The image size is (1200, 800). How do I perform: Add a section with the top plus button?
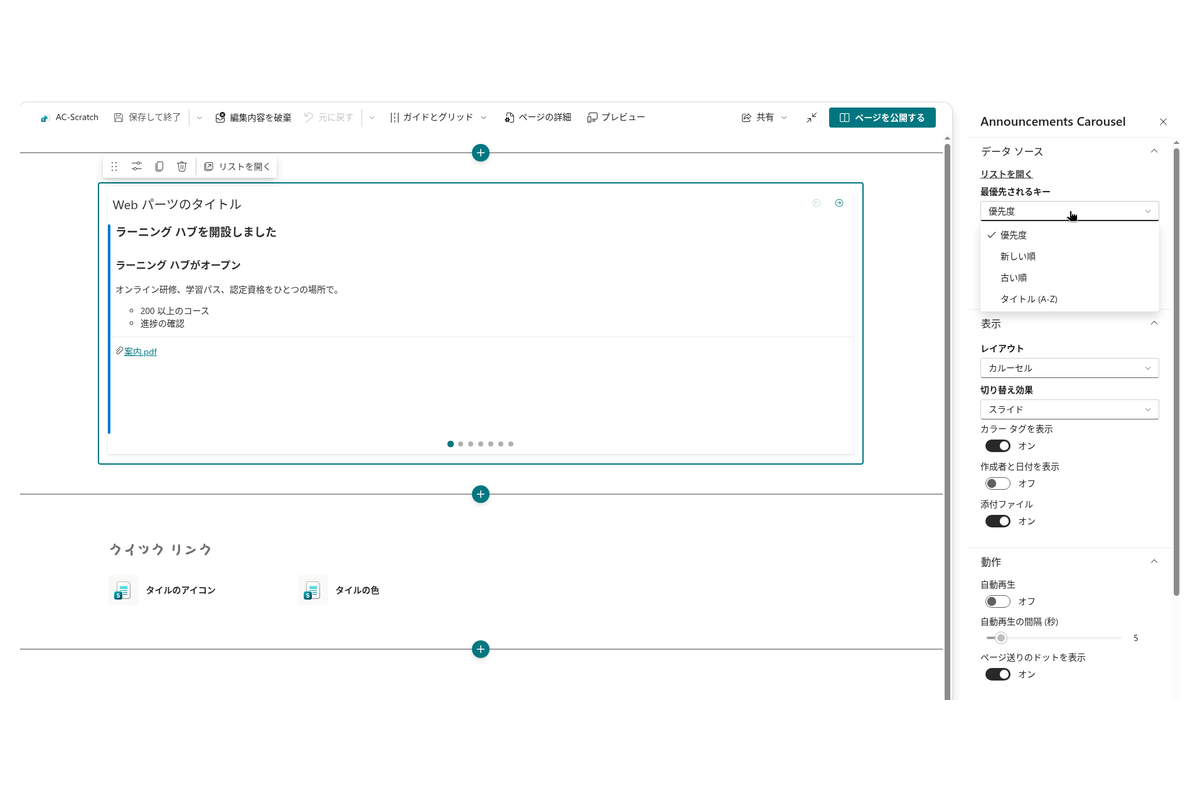[x=481, y=152]
